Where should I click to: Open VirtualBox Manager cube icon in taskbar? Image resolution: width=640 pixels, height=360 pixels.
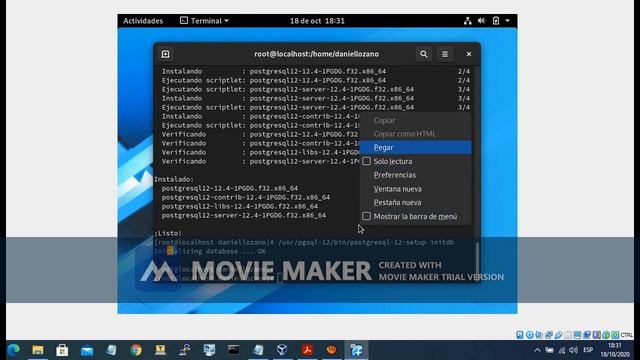point(282,350)
